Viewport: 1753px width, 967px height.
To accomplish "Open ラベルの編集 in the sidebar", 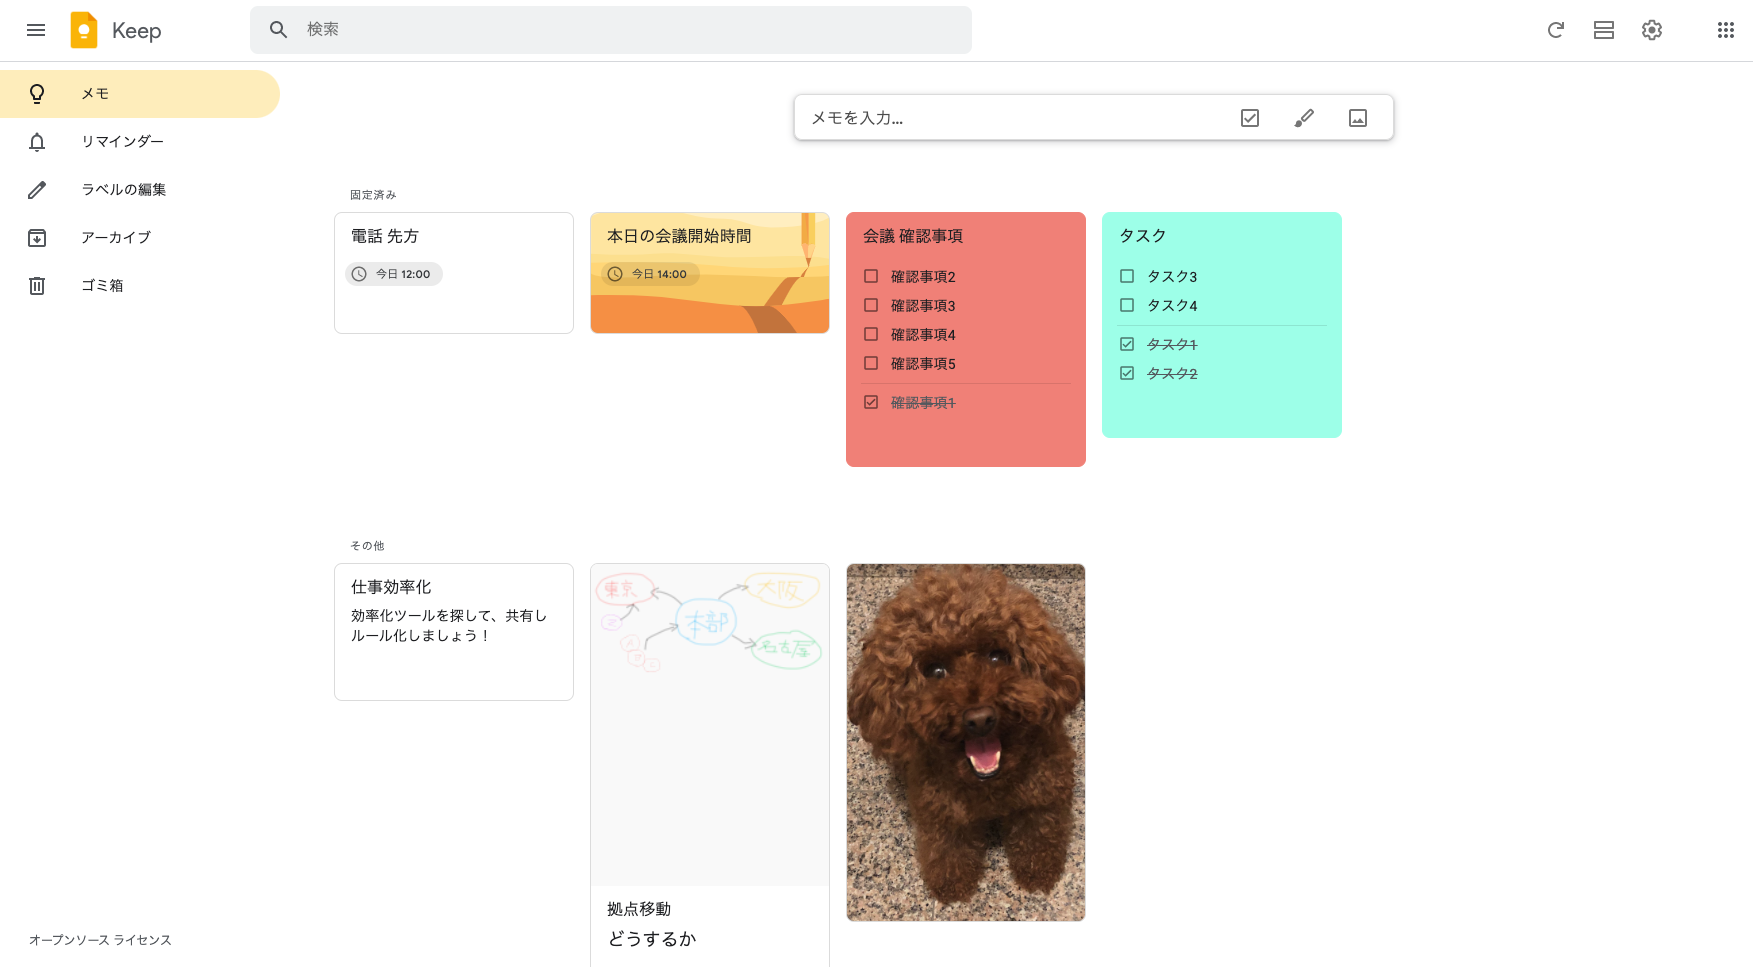I will tap(140, 190).
